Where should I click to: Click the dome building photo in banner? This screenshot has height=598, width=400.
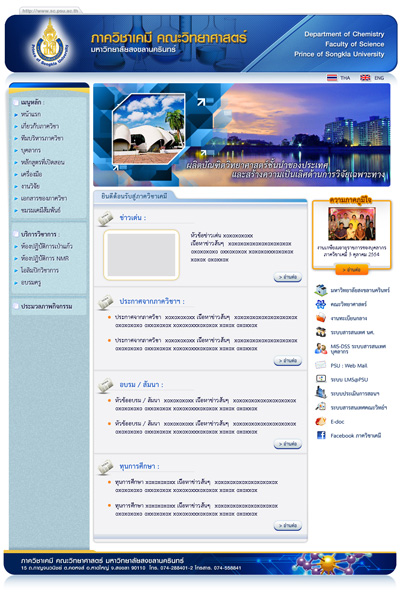(x=149, y=129)
